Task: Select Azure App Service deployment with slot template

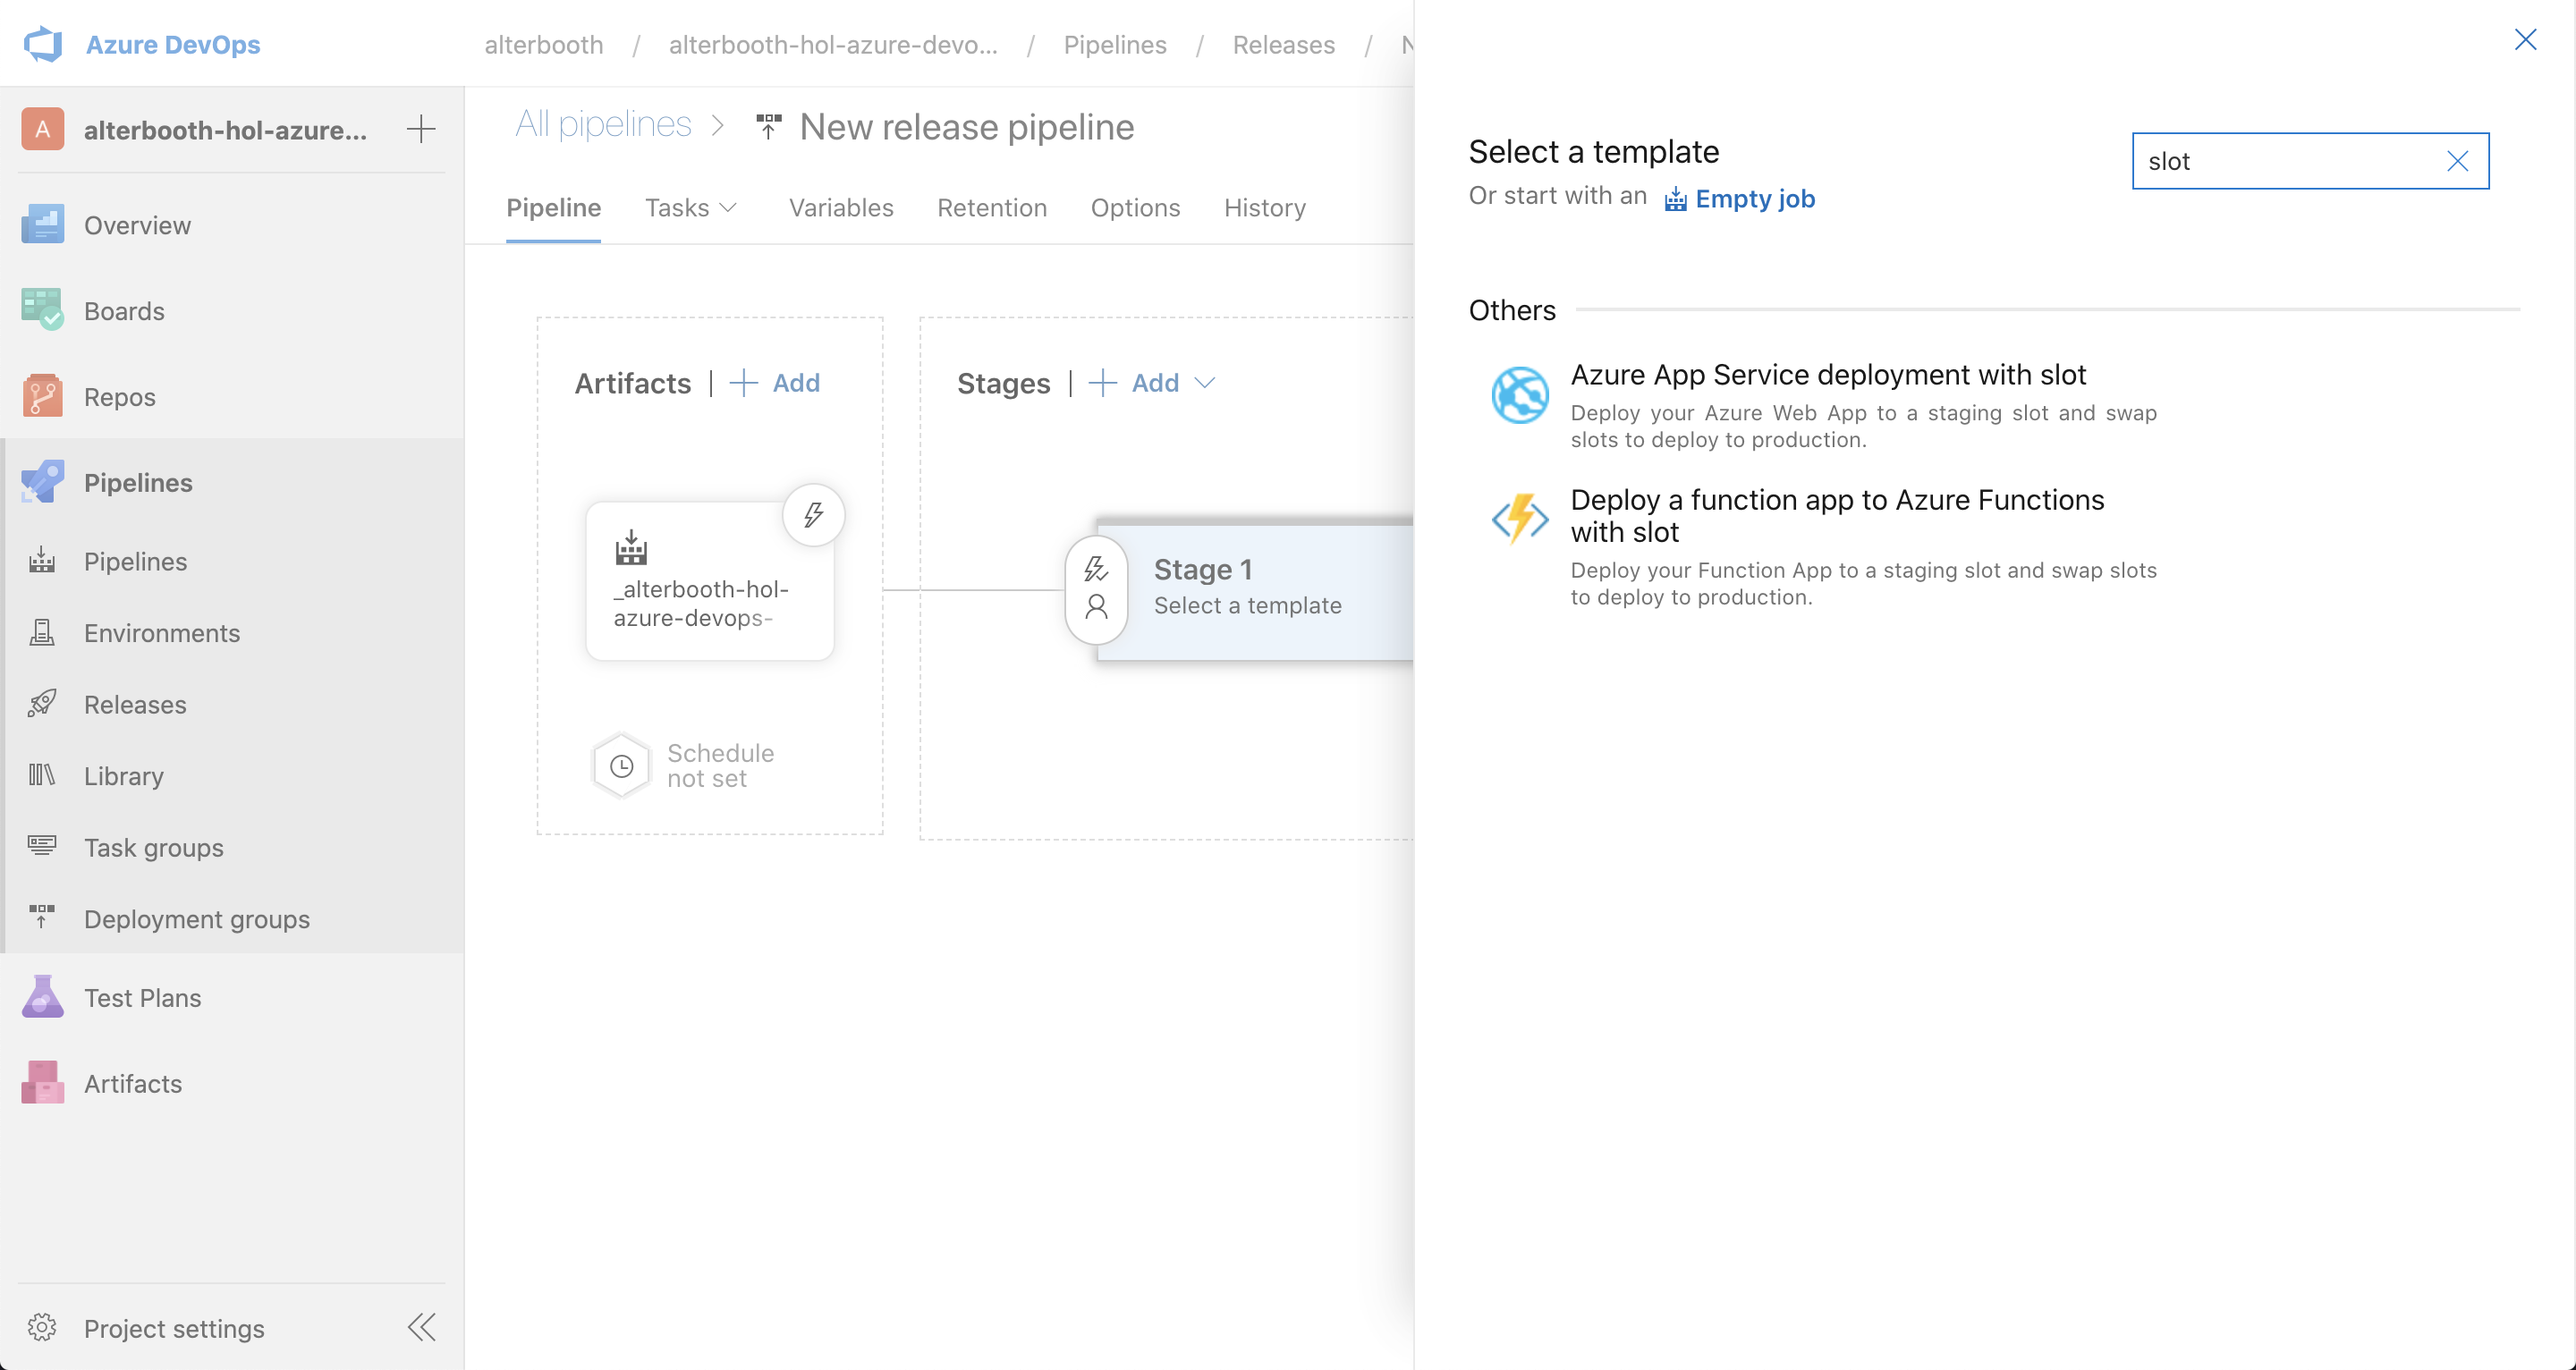Action: tap(1825, 373)
